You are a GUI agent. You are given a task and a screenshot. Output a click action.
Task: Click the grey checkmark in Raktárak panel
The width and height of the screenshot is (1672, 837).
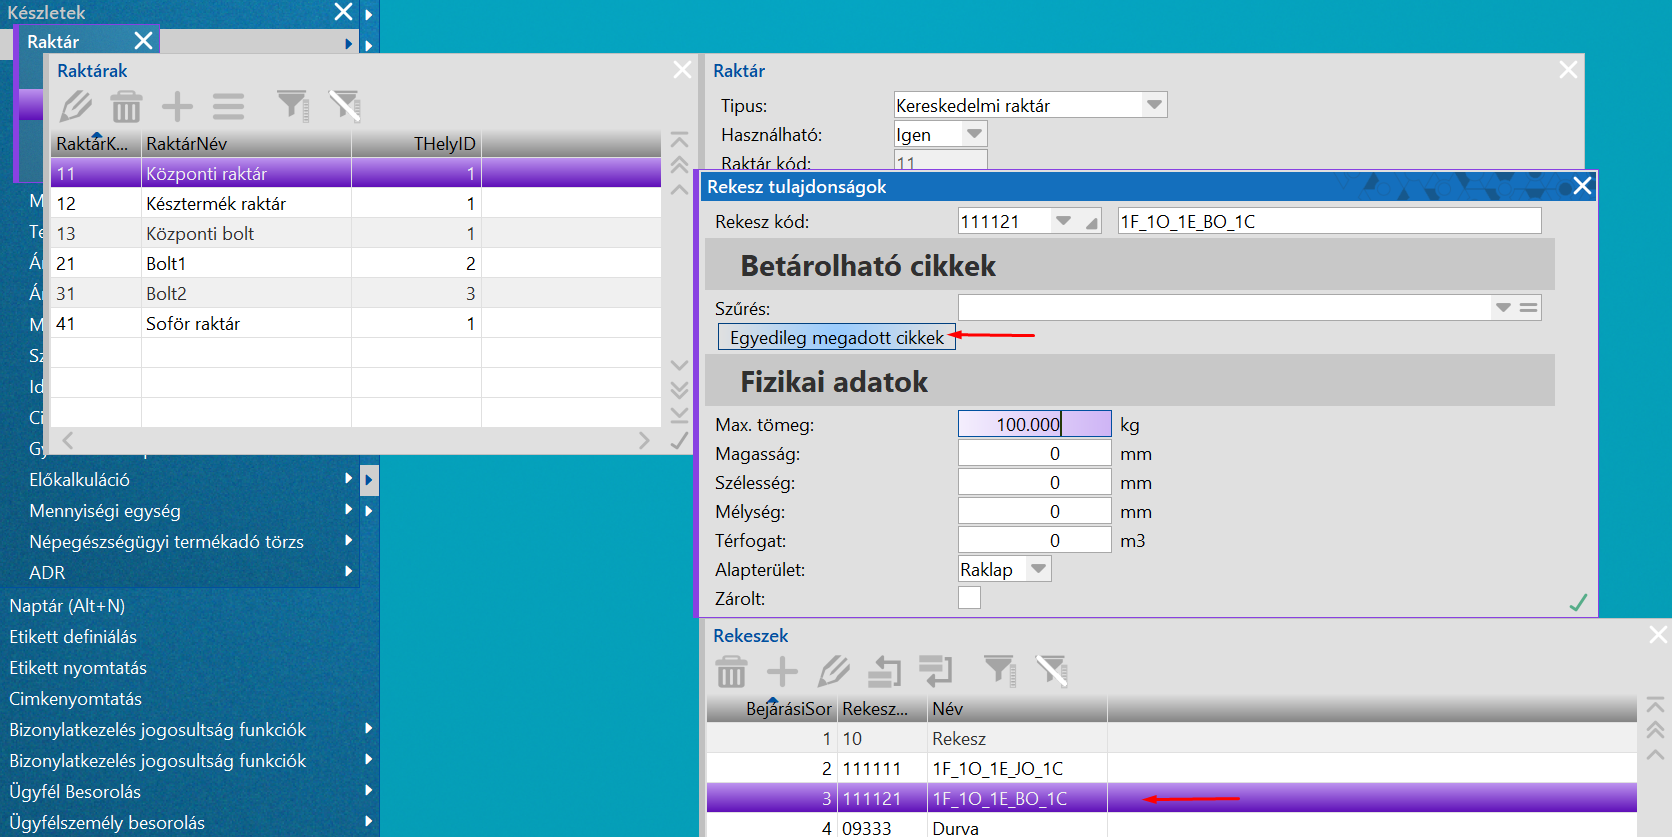679,440
